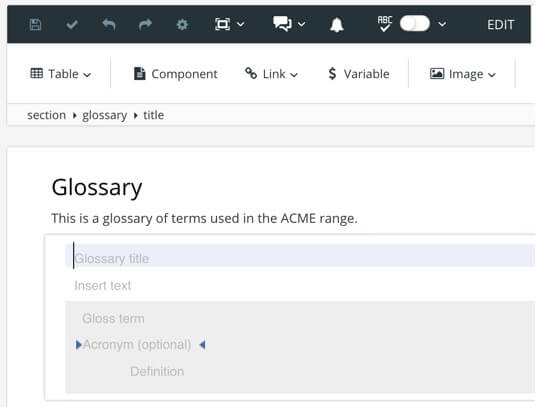
Task: Click the Variable dollar icon
Action: pyautogui.click(x=332, y=74)
